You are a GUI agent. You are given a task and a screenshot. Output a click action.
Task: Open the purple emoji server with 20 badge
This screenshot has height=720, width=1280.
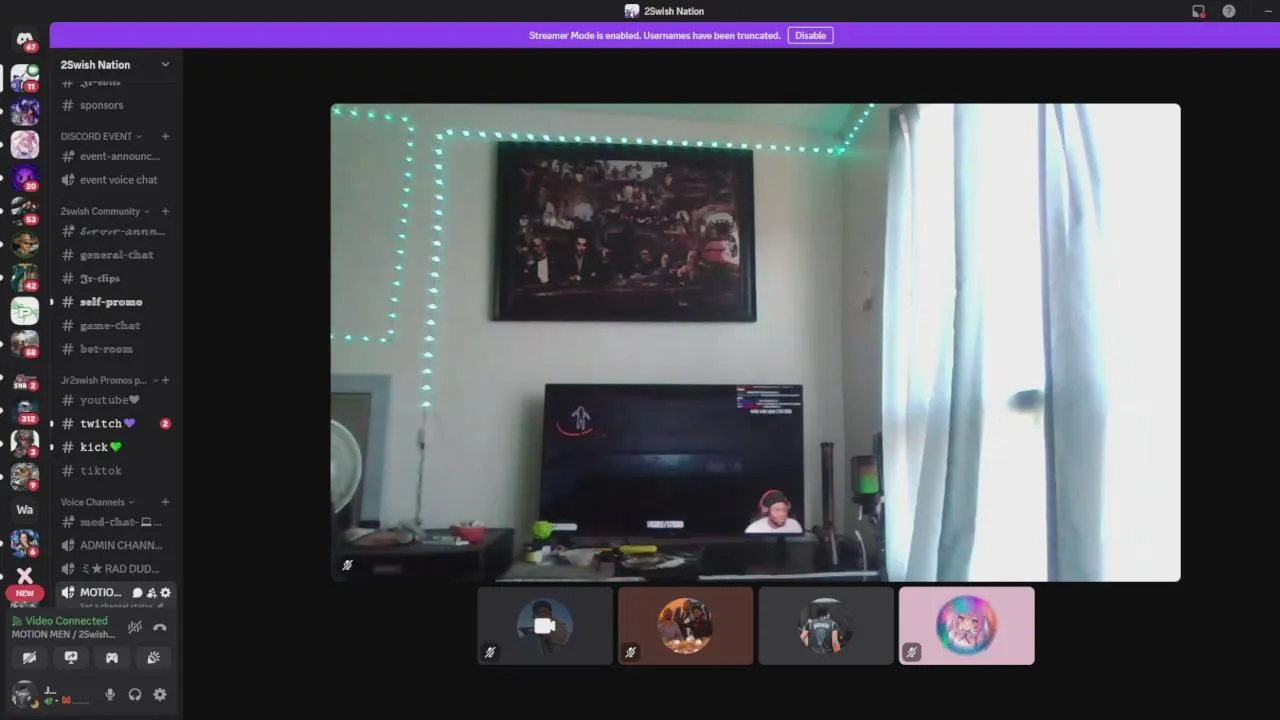coord(25,178)
